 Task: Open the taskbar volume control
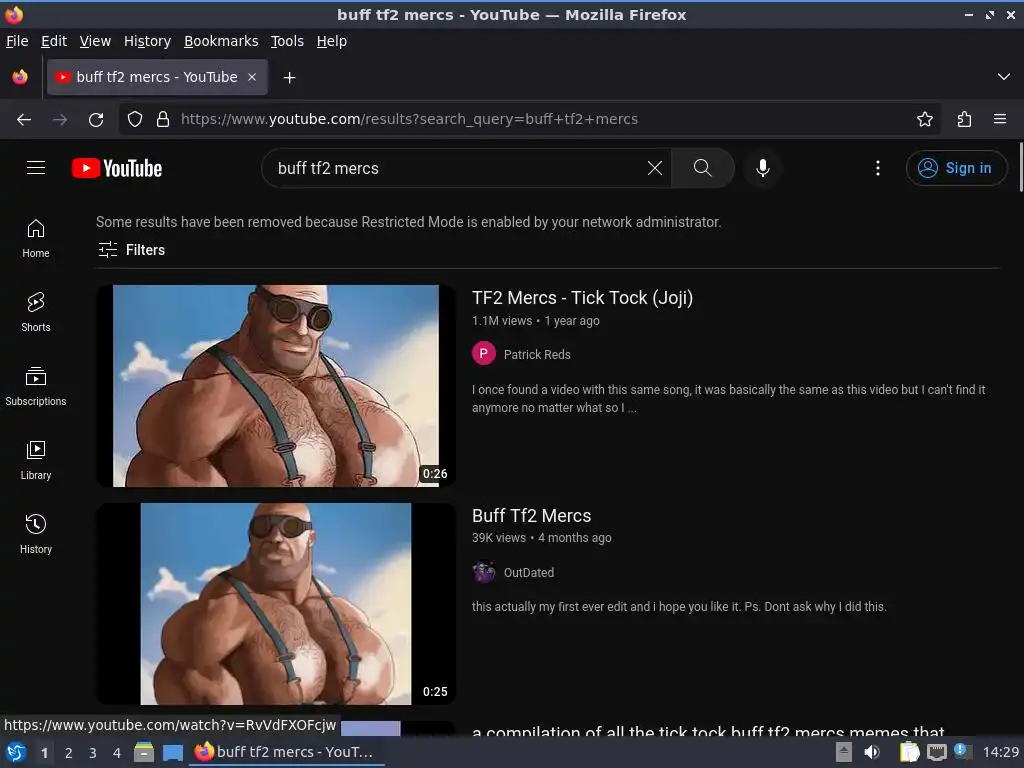(872, 752)
